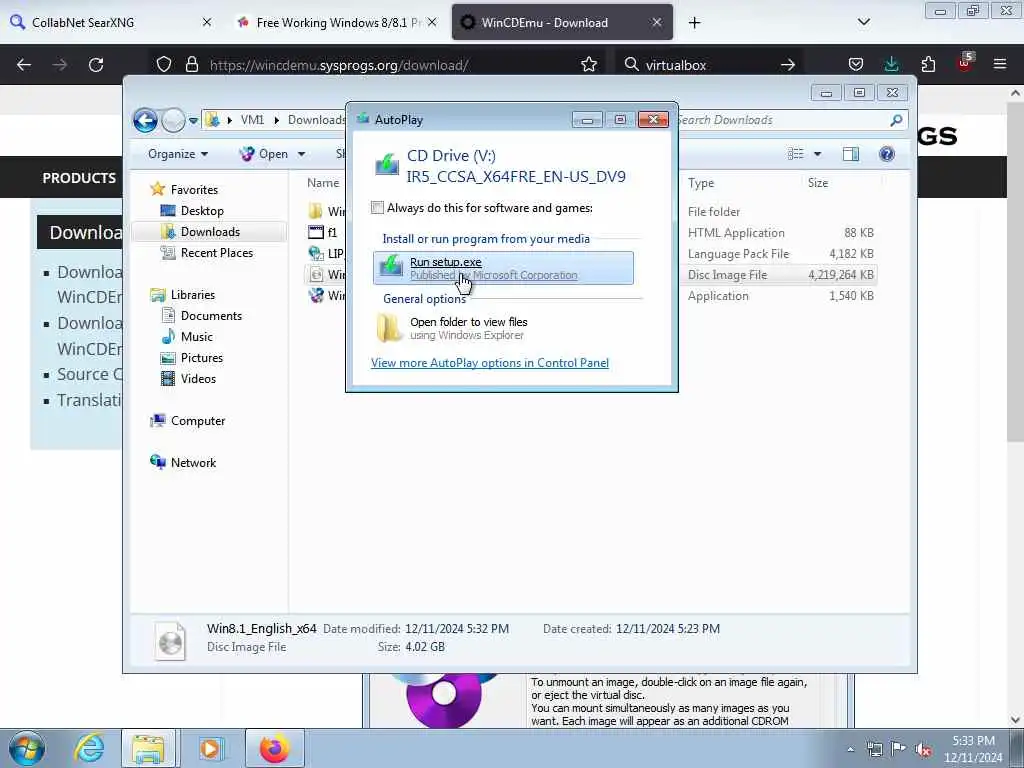1024x768 pixels.
Task: Click the search go arrow
Action: [x=788, y=65]
